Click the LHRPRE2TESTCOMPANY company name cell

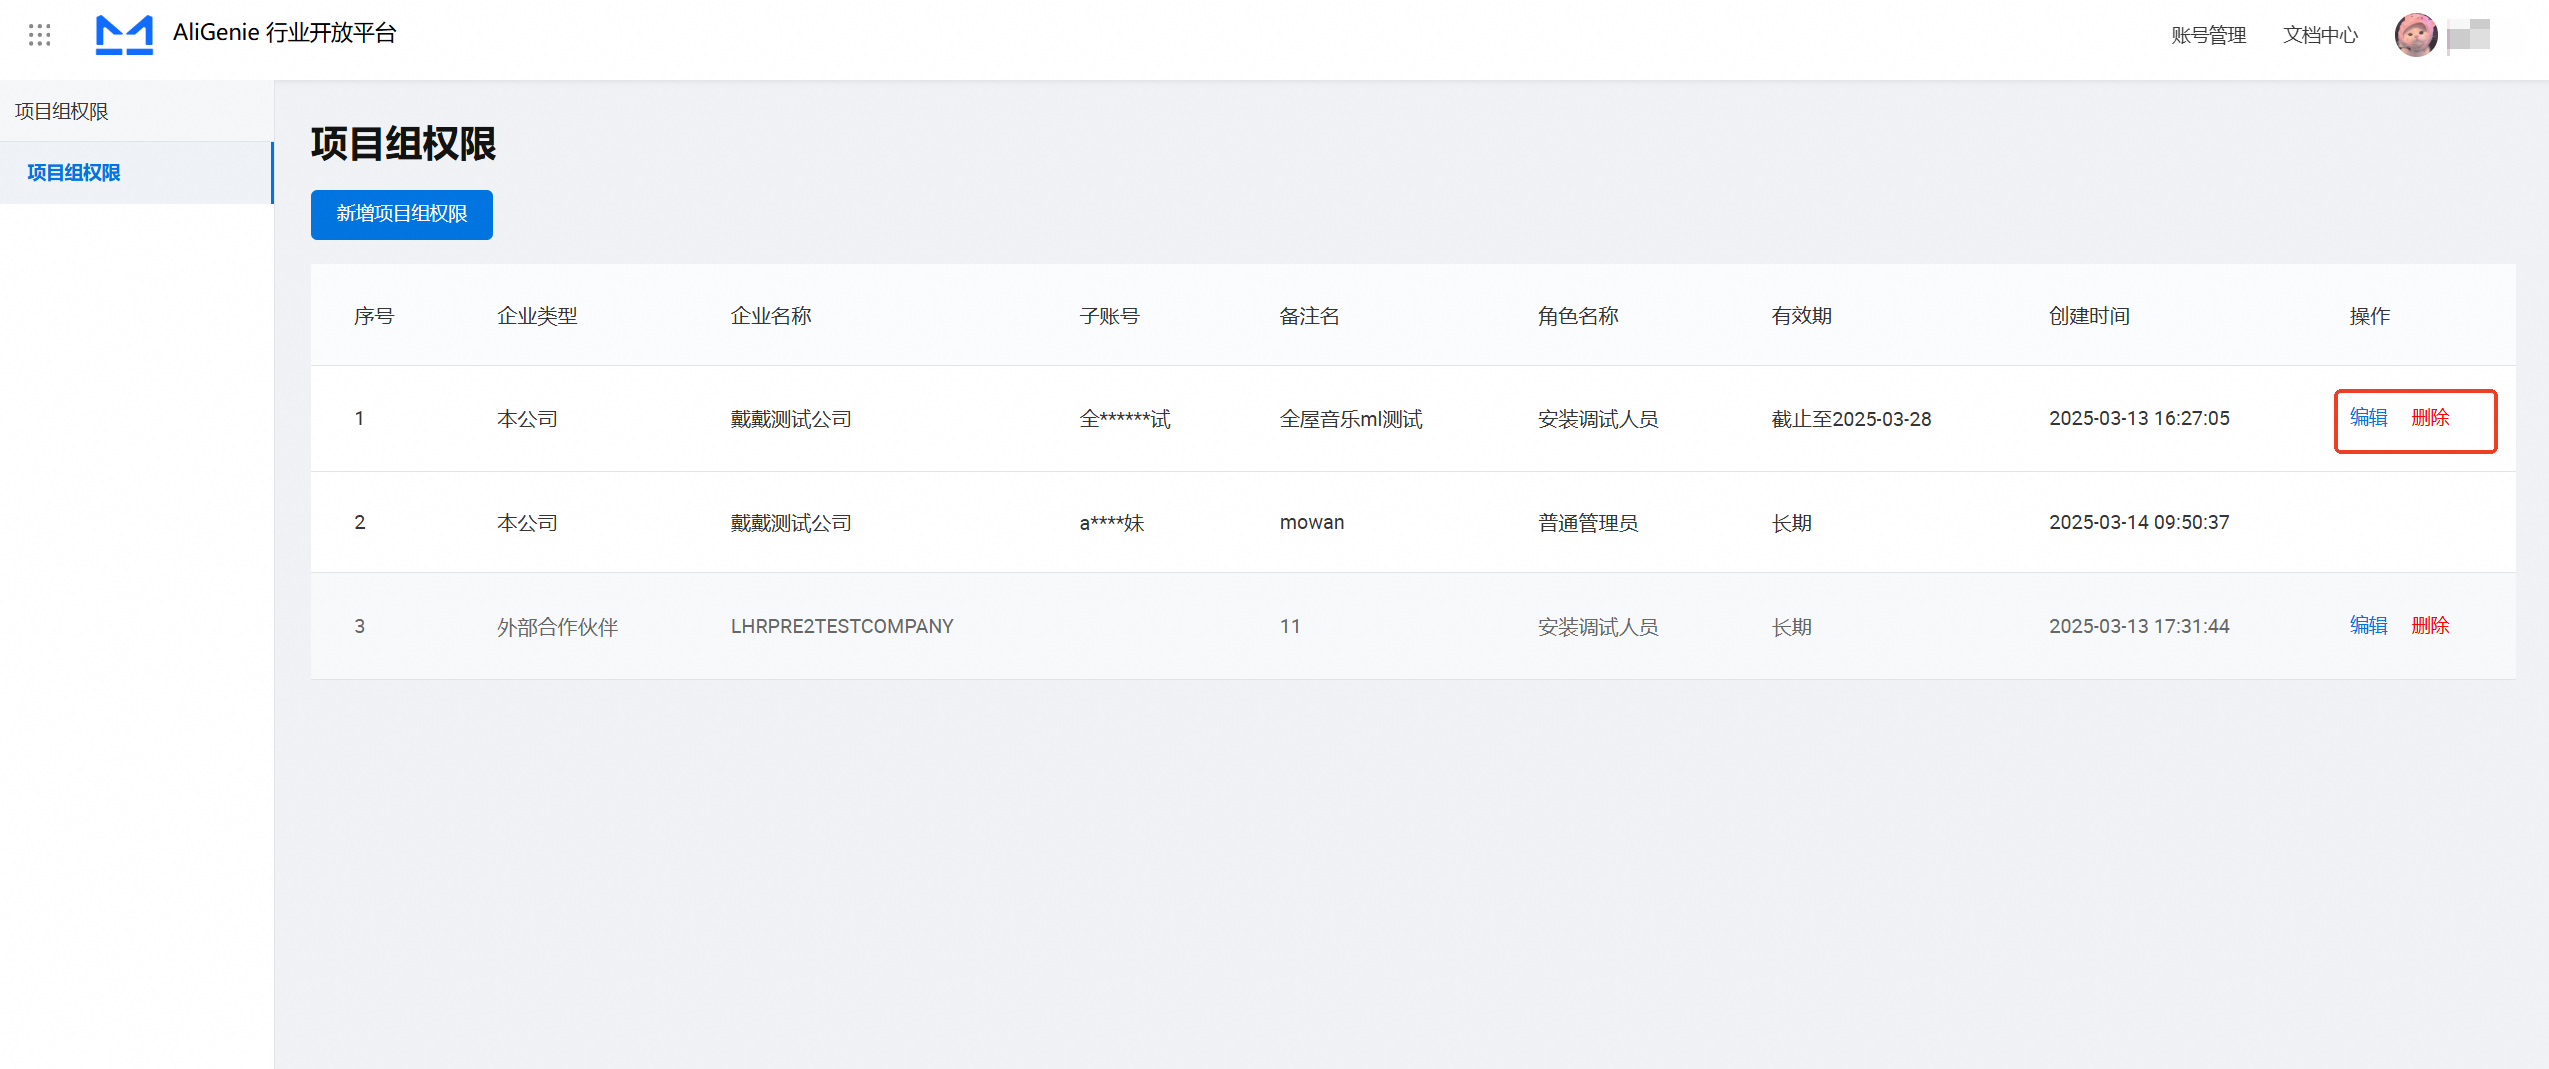pyautogui.click(x=842, y=627)
